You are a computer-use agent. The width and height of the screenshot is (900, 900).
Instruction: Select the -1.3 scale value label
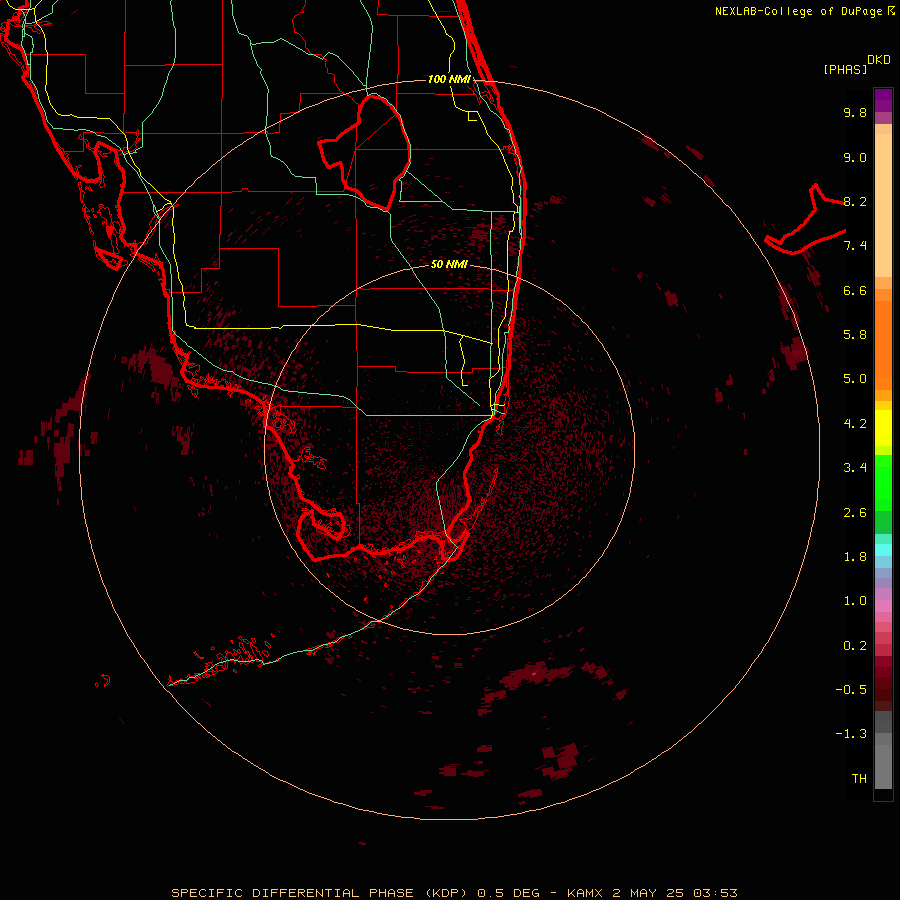pos(851,735)
